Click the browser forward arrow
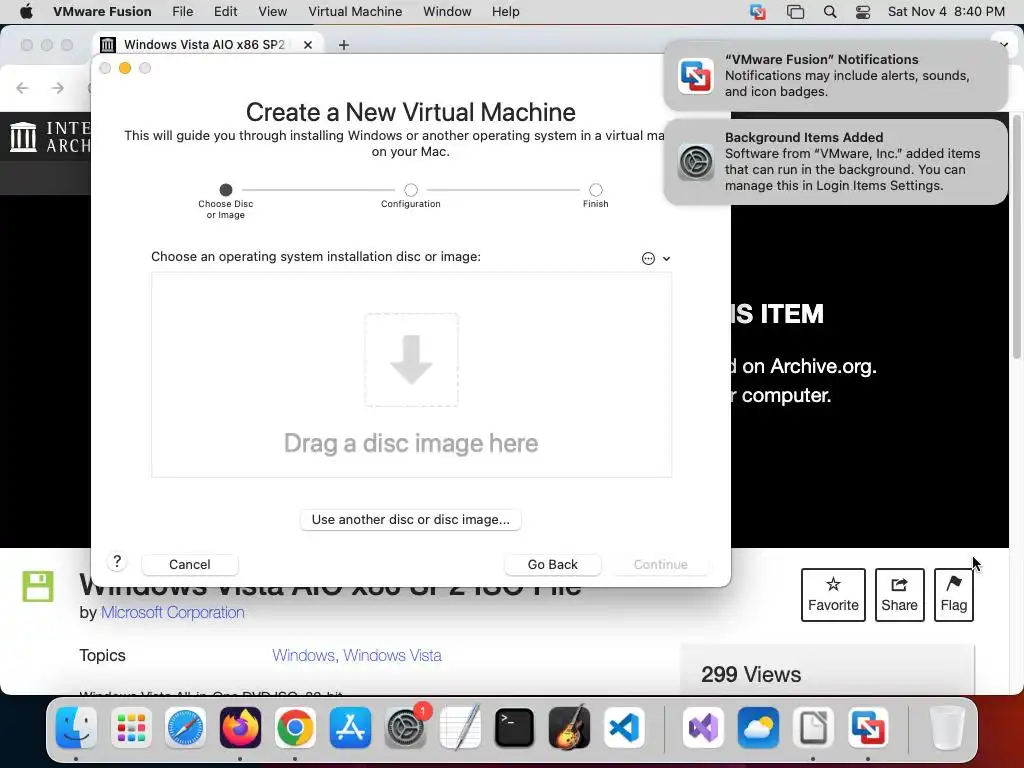 pyautogui.click(x=58, y=88)
